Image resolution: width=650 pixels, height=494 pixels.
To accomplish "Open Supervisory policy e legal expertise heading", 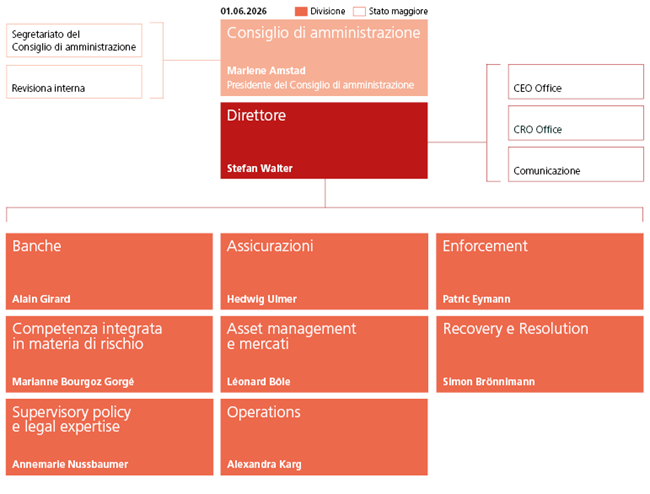I will coord(71,419).
